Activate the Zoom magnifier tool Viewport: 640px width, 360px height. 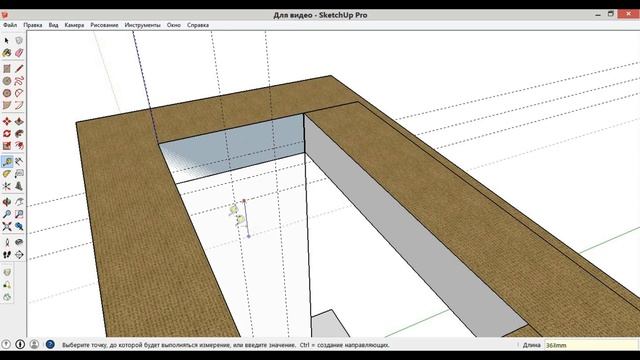pyautogui.click(x=7, y=214)
